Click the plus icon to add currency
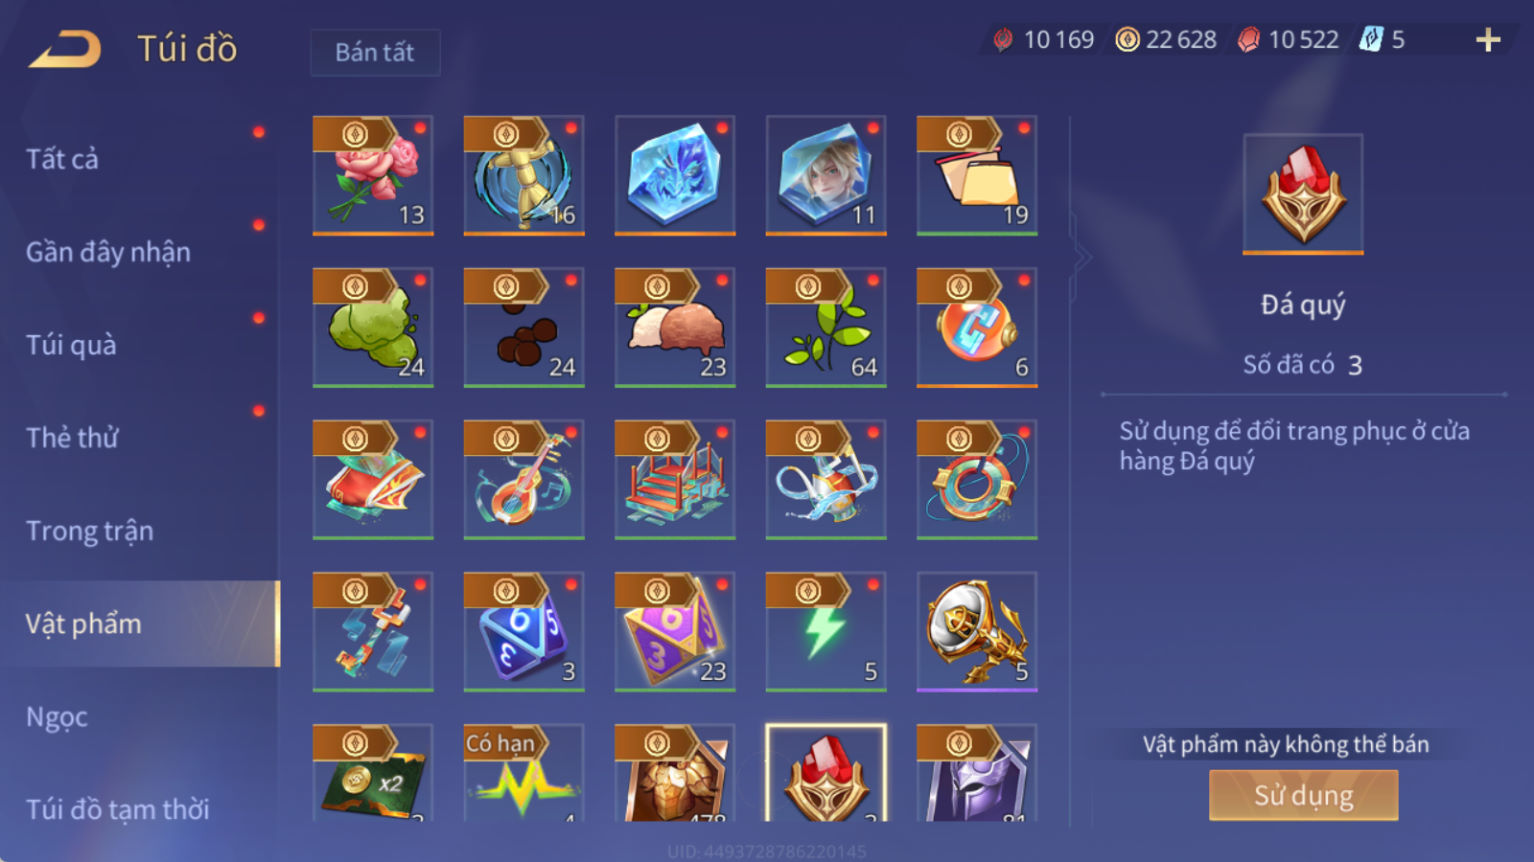This screenshot has width=1534, height=862. tap(1488, 40)
